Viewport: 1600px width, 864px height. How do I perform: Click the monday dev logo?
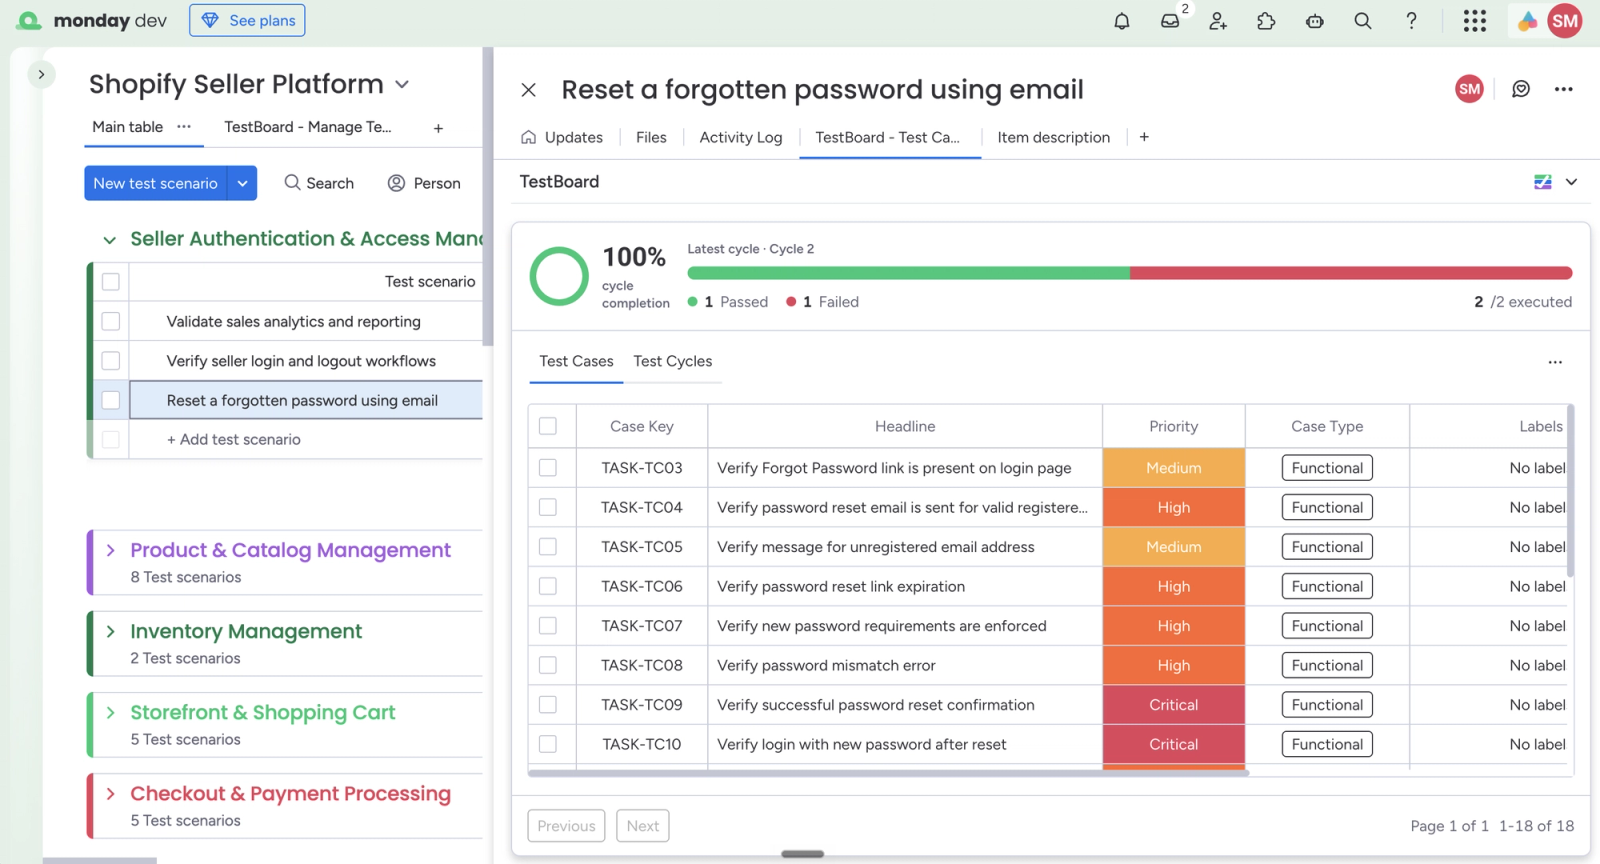coord(92,21)
